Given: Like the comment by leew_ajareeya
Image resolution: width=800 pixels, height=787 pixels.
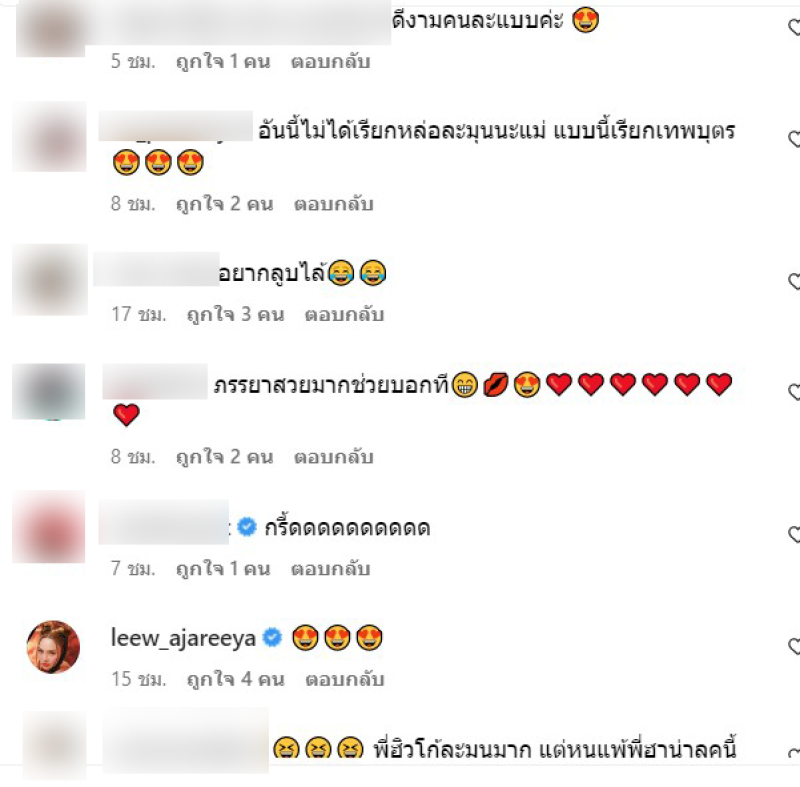Looking at the screenshot, I should click(795, 646).
